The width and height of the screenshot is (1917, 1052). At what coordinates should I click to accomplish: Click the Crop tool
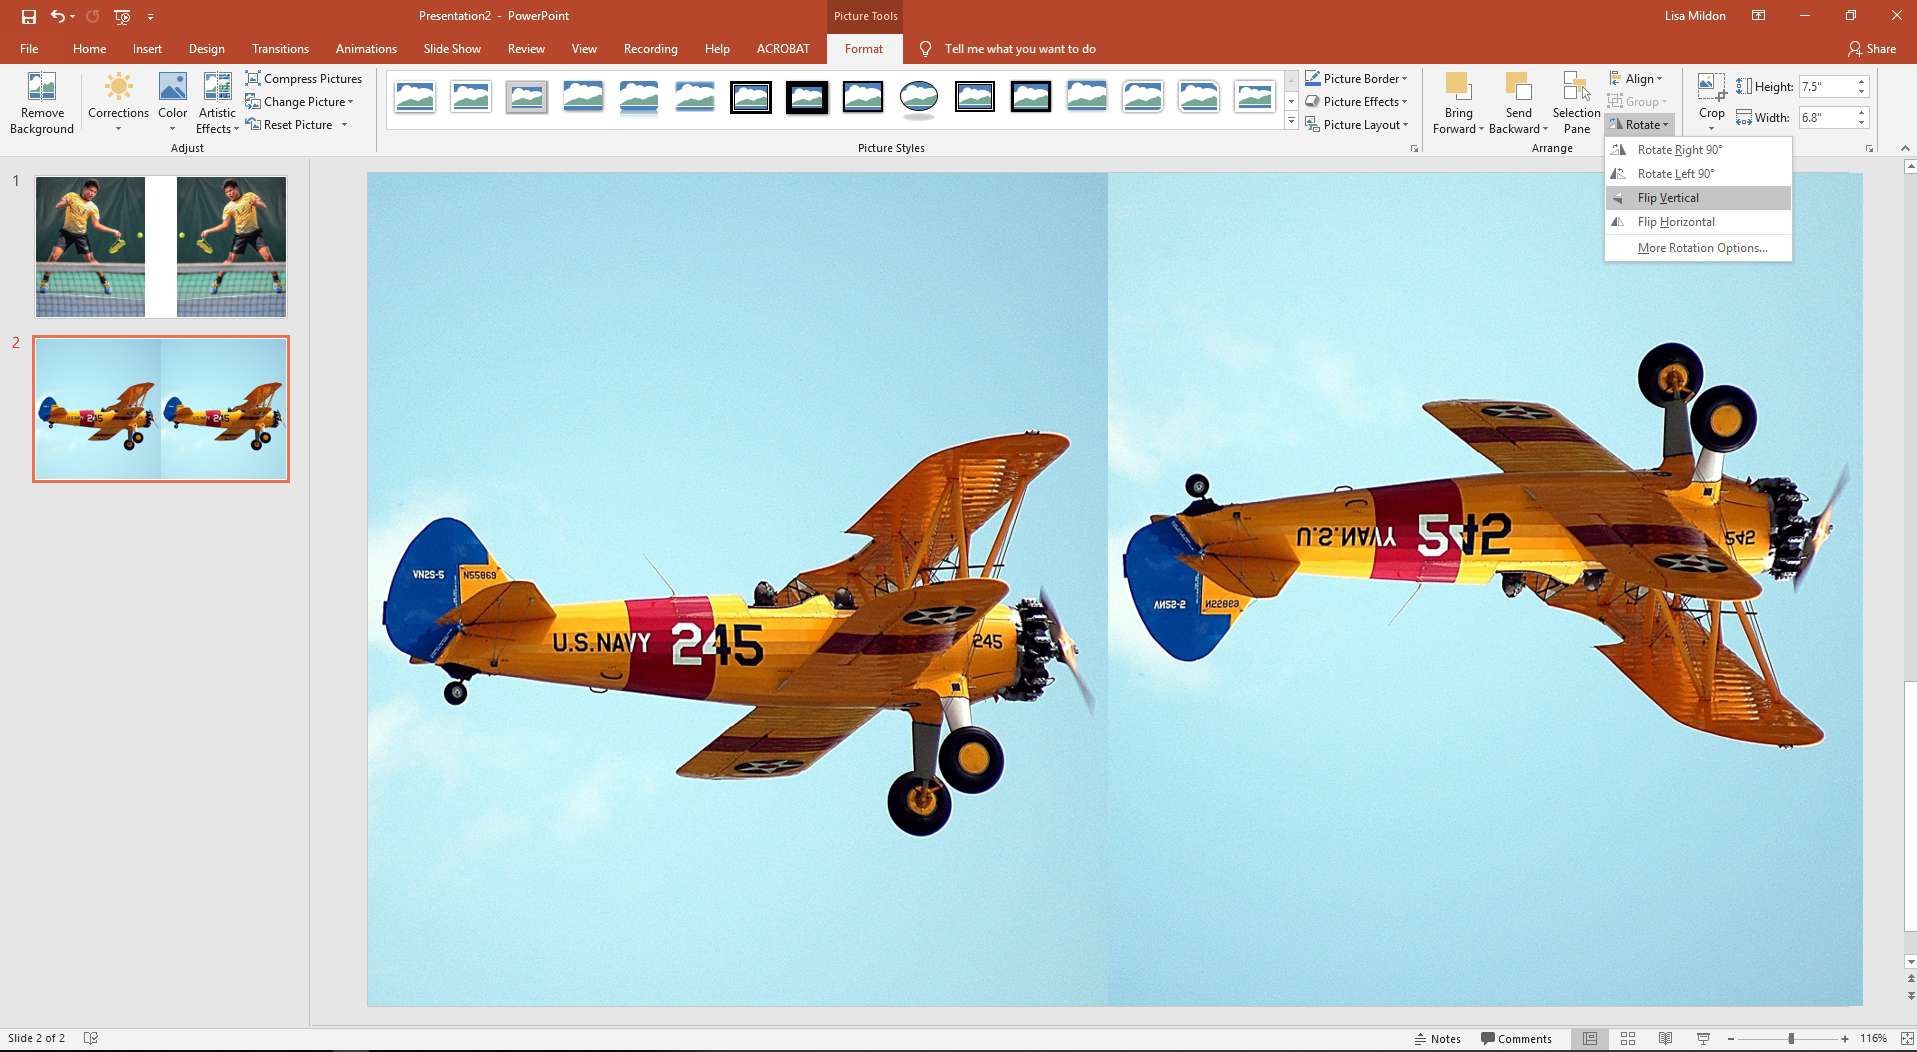coord(1711,102)
